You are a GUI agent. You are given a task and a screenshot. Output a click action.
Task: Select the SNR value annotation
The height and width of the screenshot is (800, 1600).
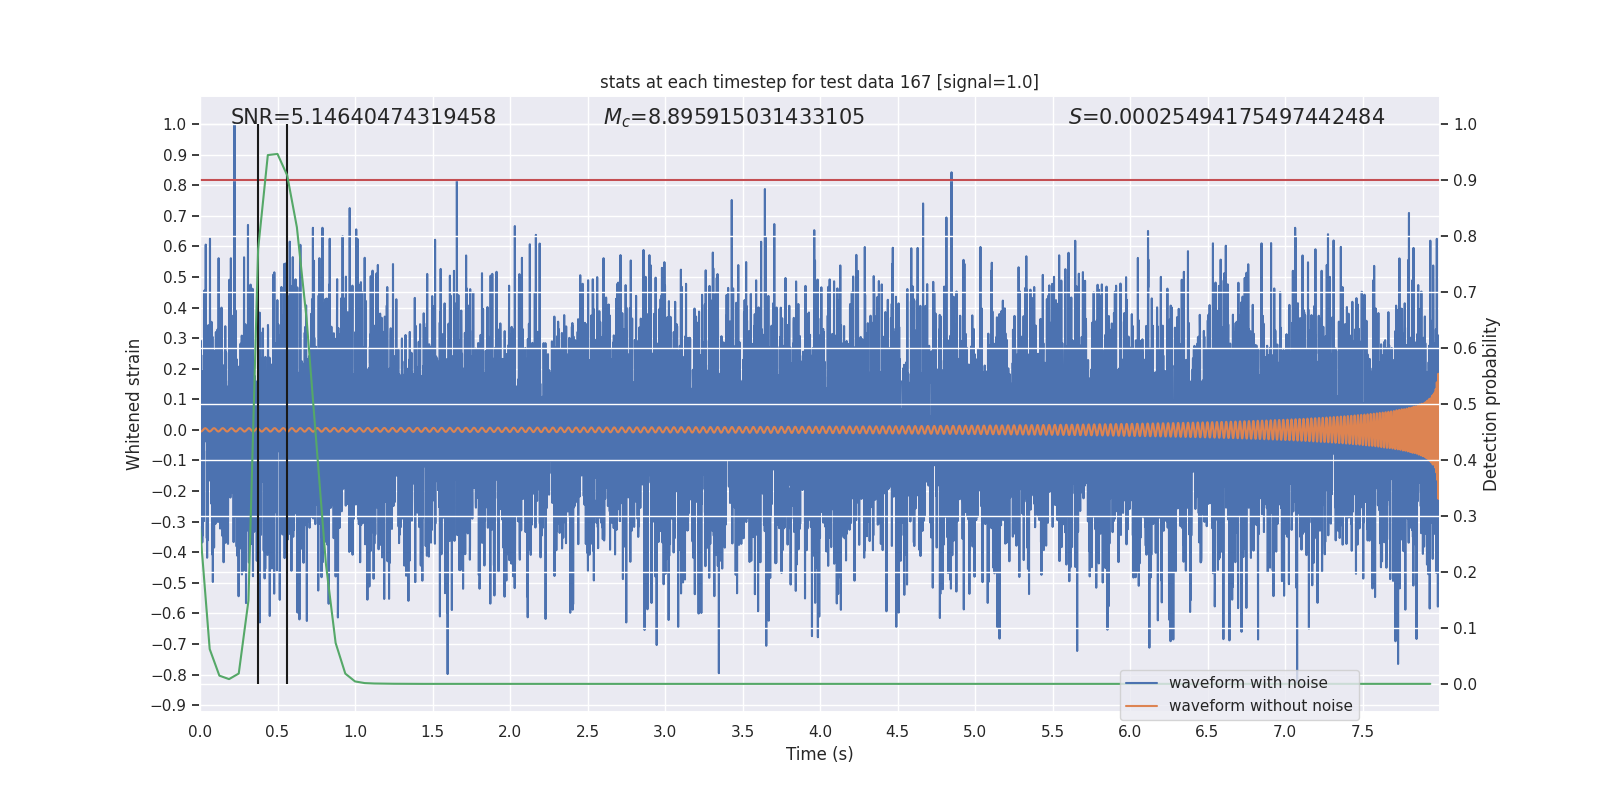pyautogui.click(x=363, y=117)
